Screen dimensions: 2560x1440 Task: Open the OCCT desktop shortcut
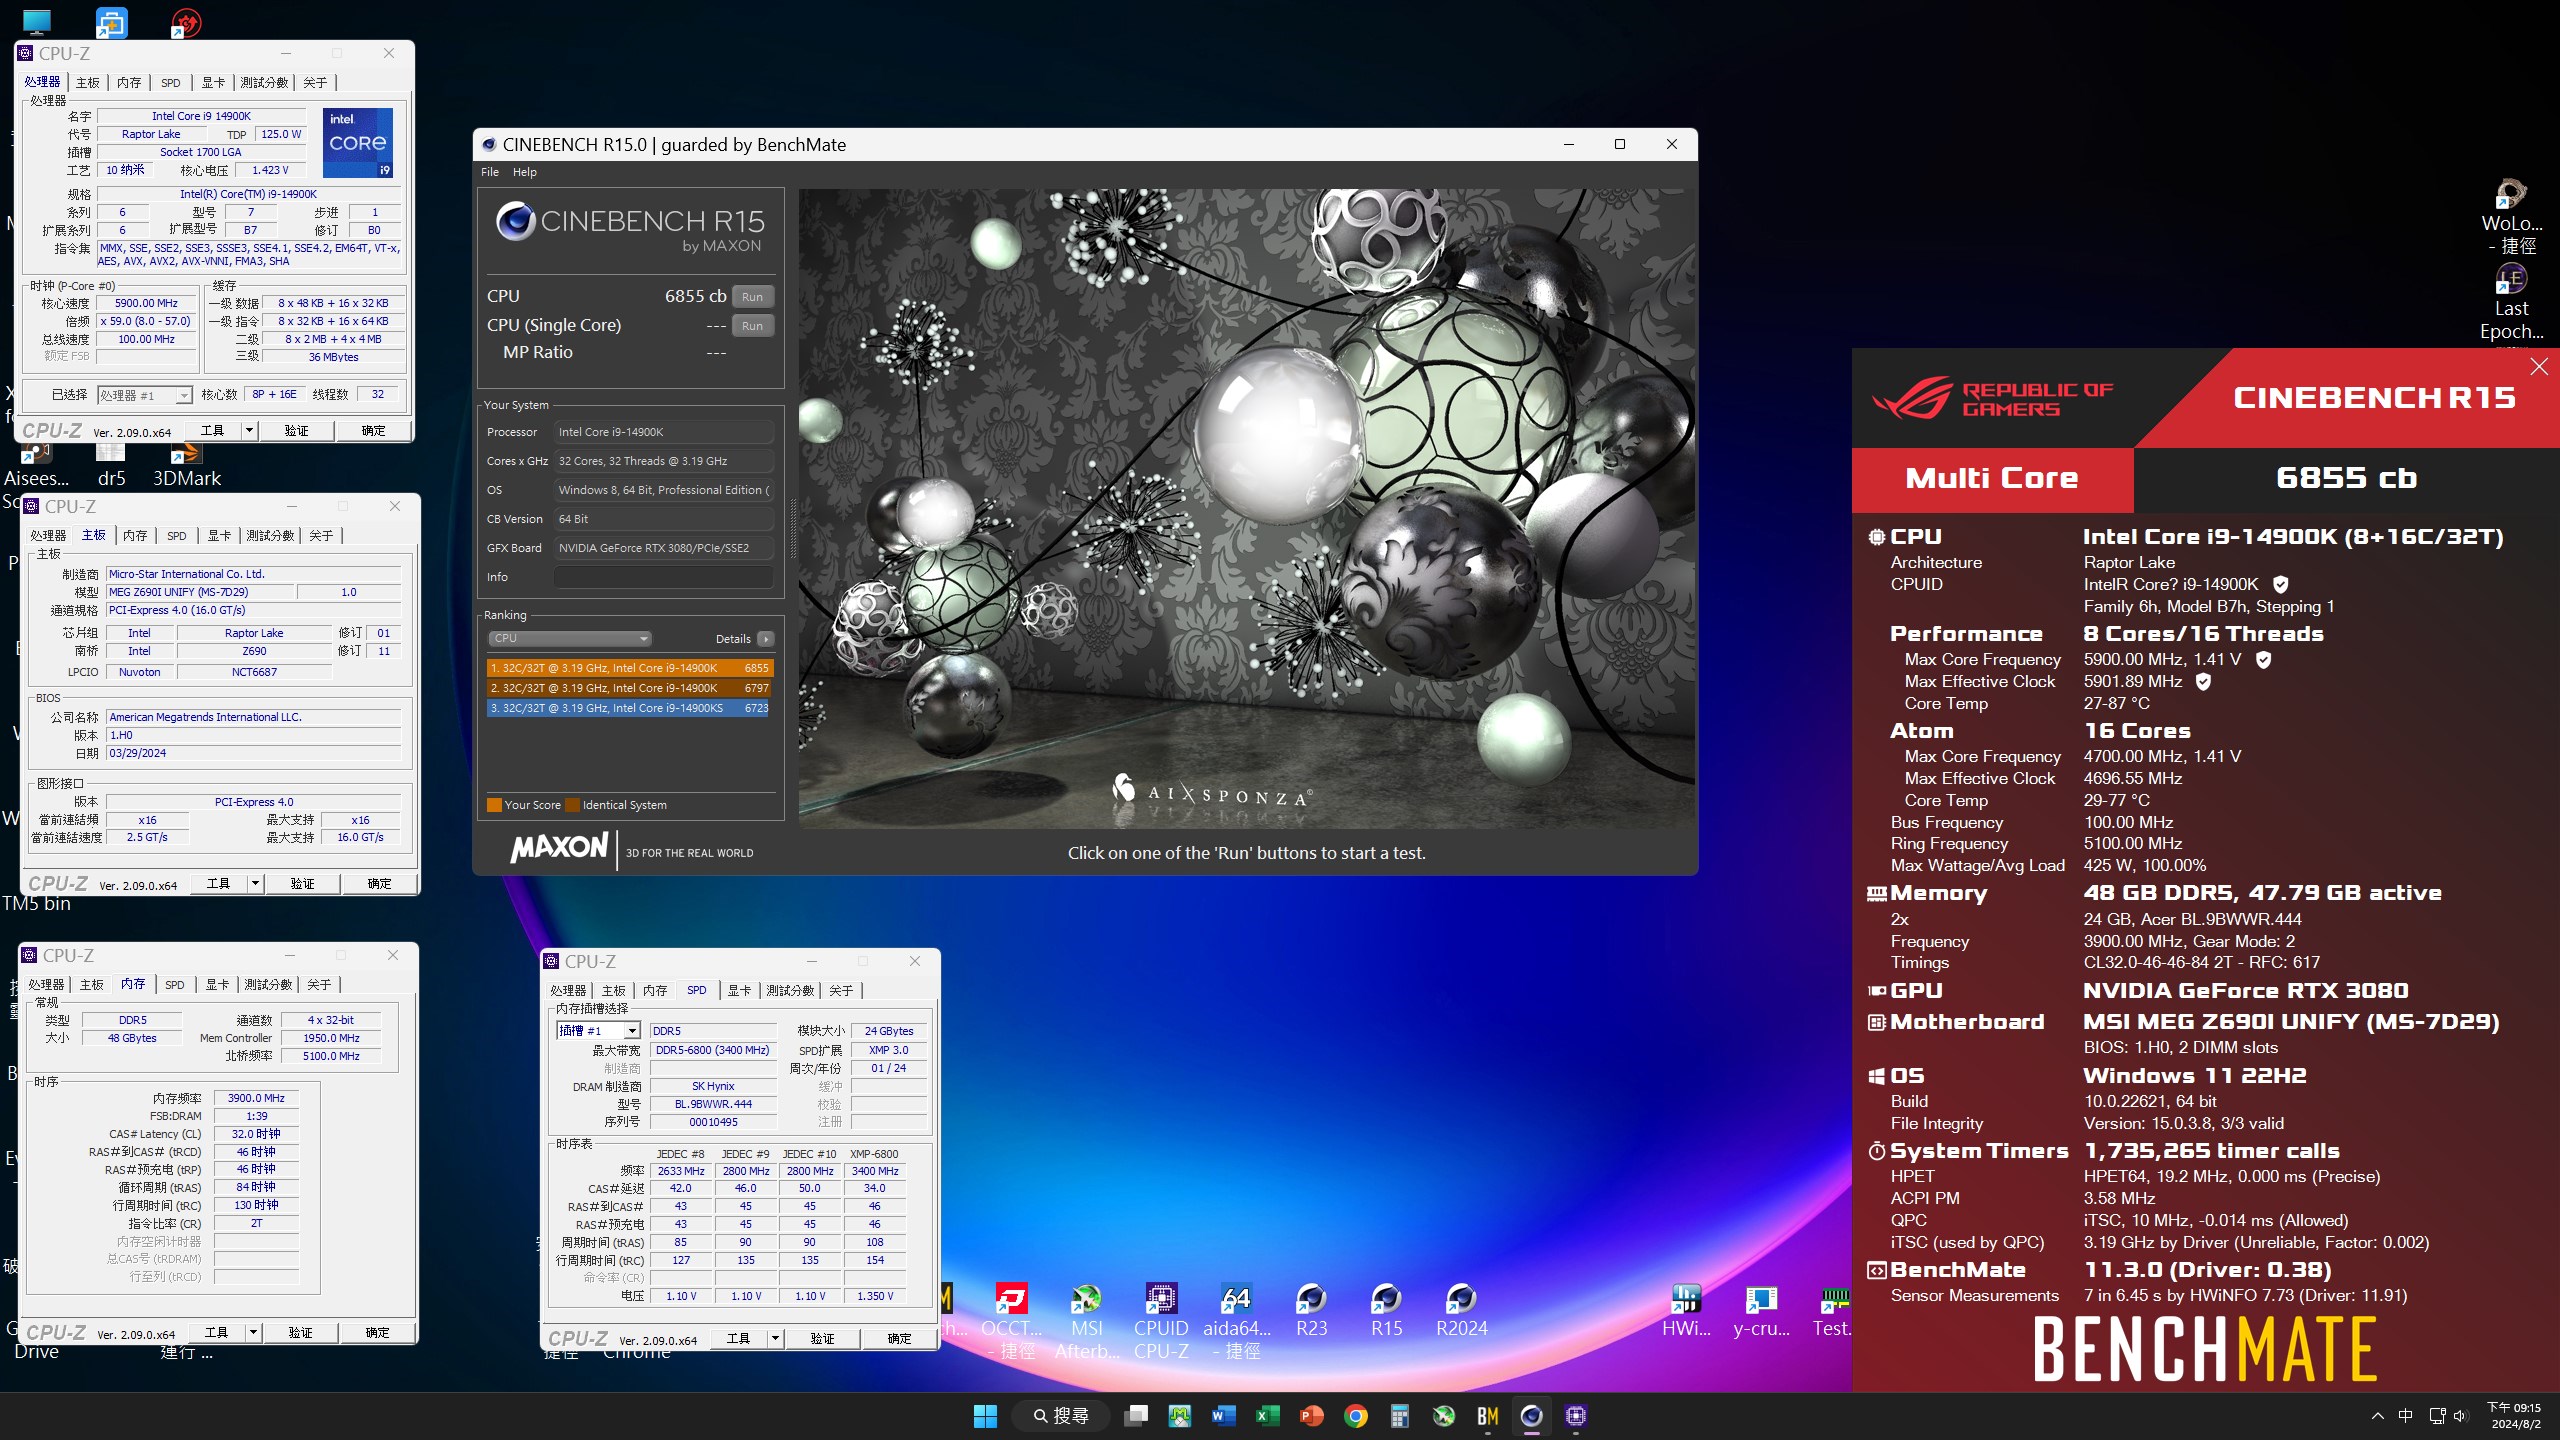click(1010, 1320)
